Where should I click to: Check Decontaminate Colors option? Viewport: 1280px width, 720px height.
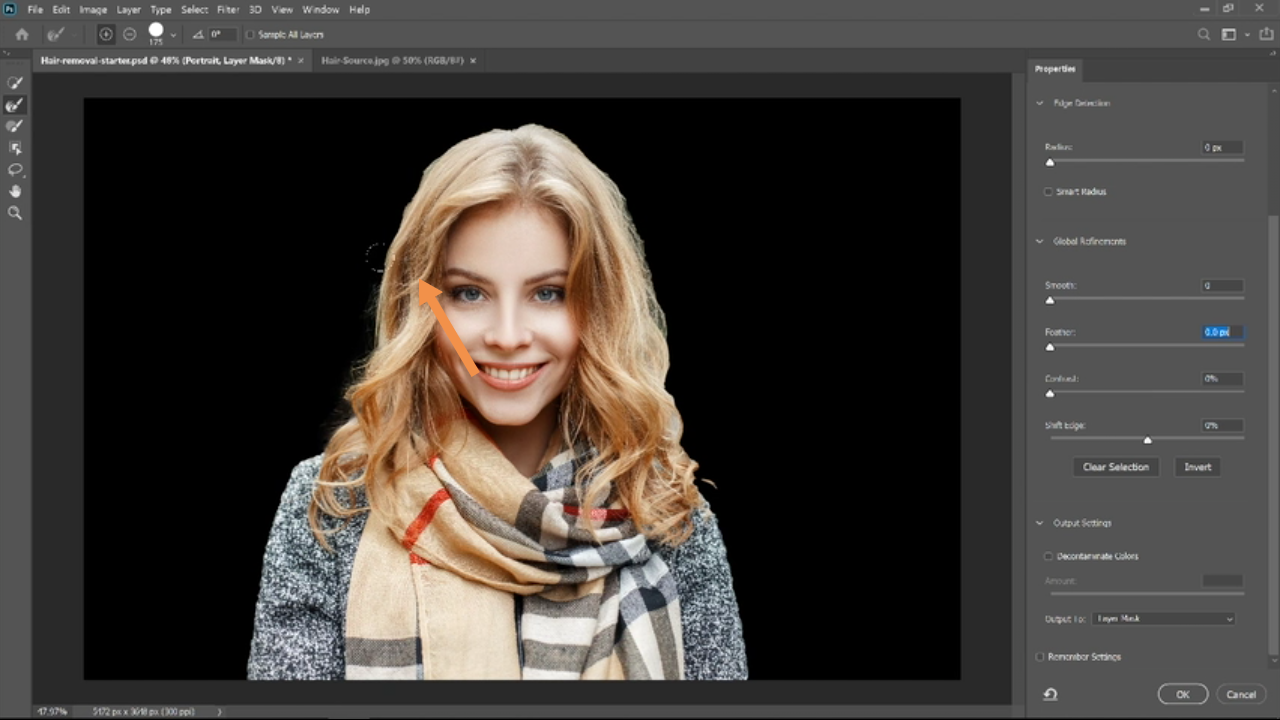pyautogui.click(x=1048, y=556)
